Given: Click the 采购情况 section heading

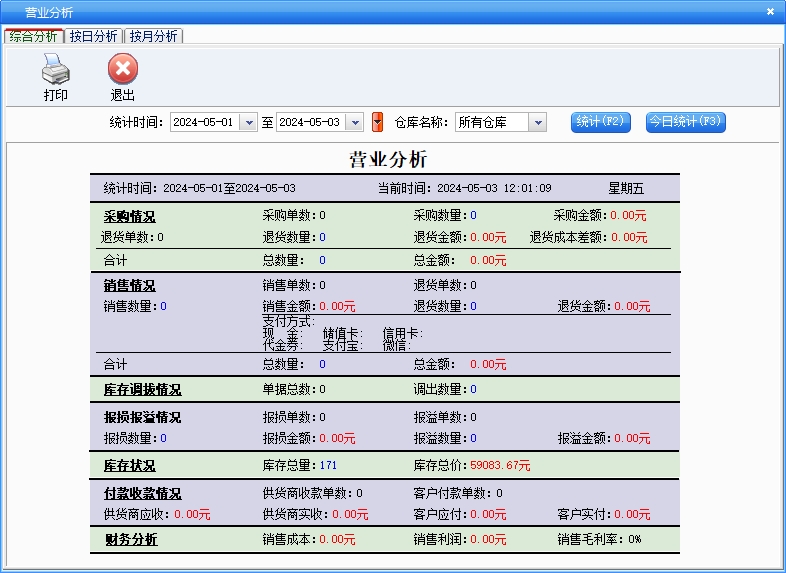Looking at the screenshot, I should coord(129,216).
